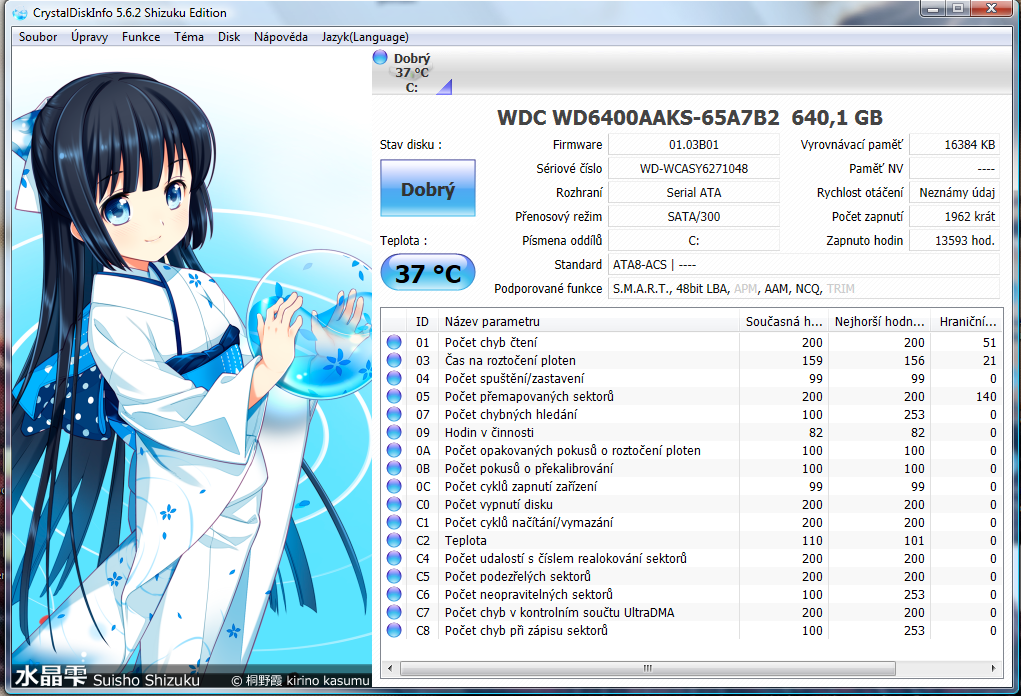Click the blue health orb above the C: drive
This screenshot has width=1021, height=696.
380,57
